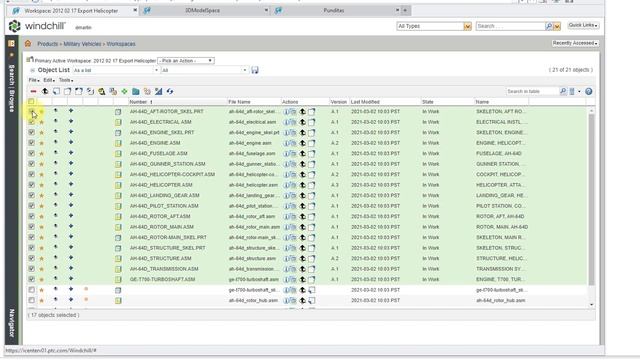Click info icon for GE-T700-TURBOSHAFT.ASM row
640x360 pixels.
pyautogui.click(x=286, y=280)
